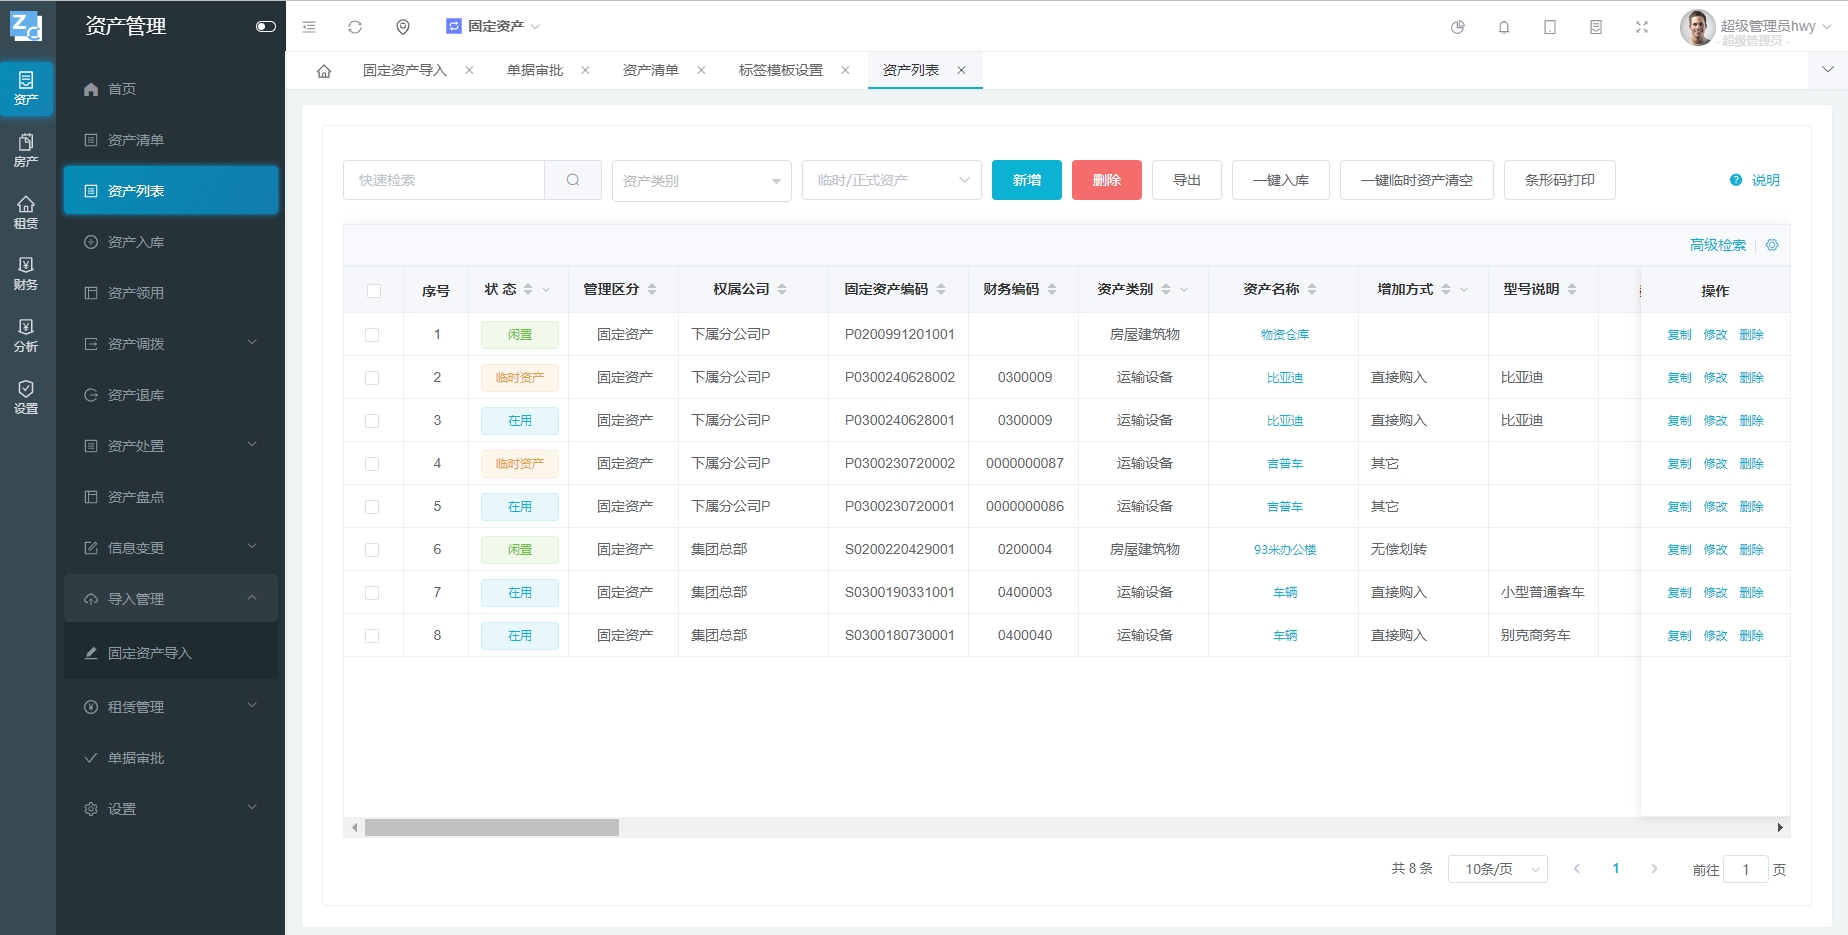Select the checkbox for row 3
Viewport: 1848px width, 935px height.
(x=372, y=421)
